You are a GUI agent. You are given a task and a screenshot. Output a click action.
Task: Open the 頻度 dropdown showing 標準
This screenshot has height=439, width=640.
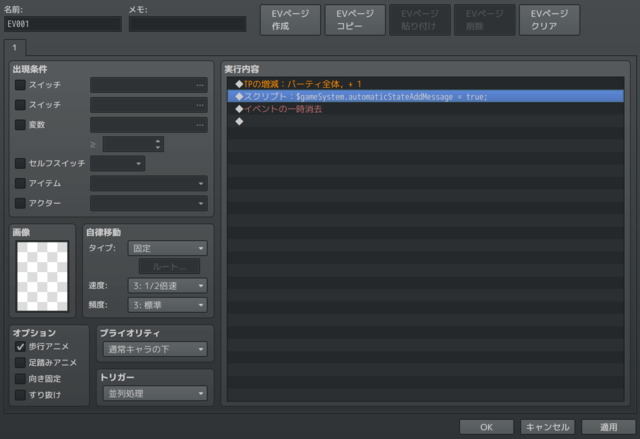point(168,305)
